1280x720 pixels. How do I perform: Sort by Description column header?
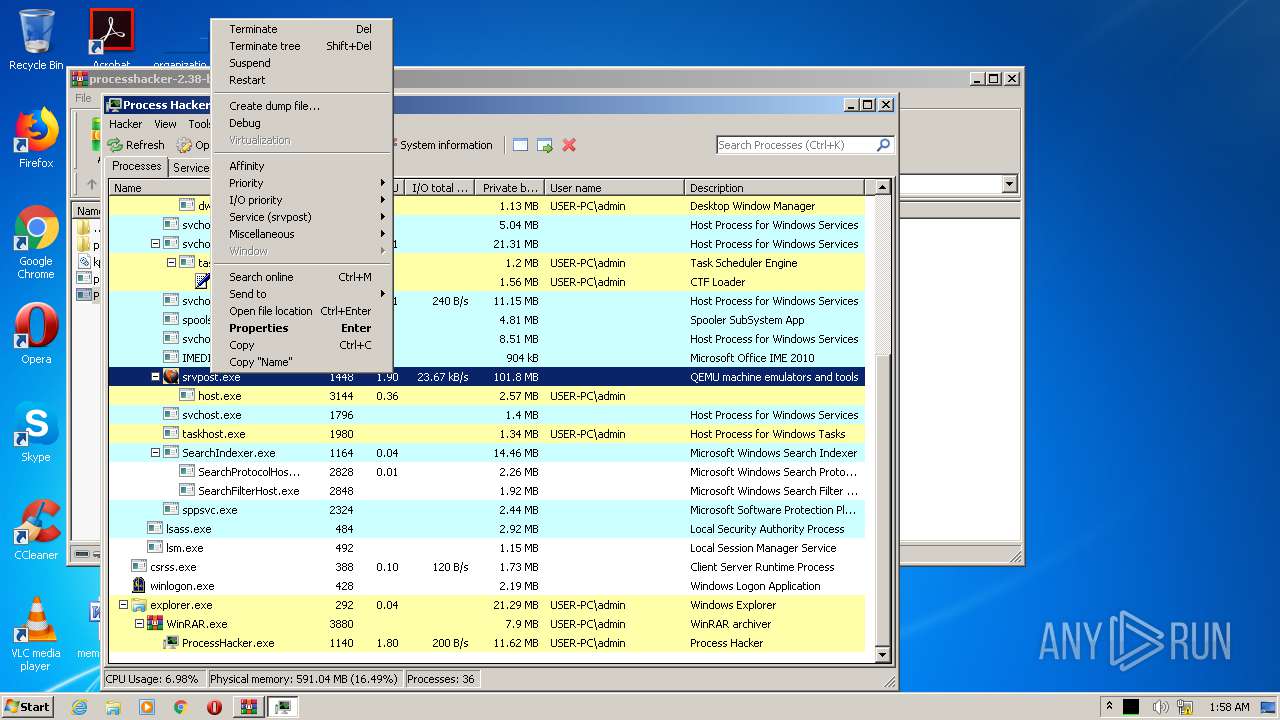tap(774, 188)
